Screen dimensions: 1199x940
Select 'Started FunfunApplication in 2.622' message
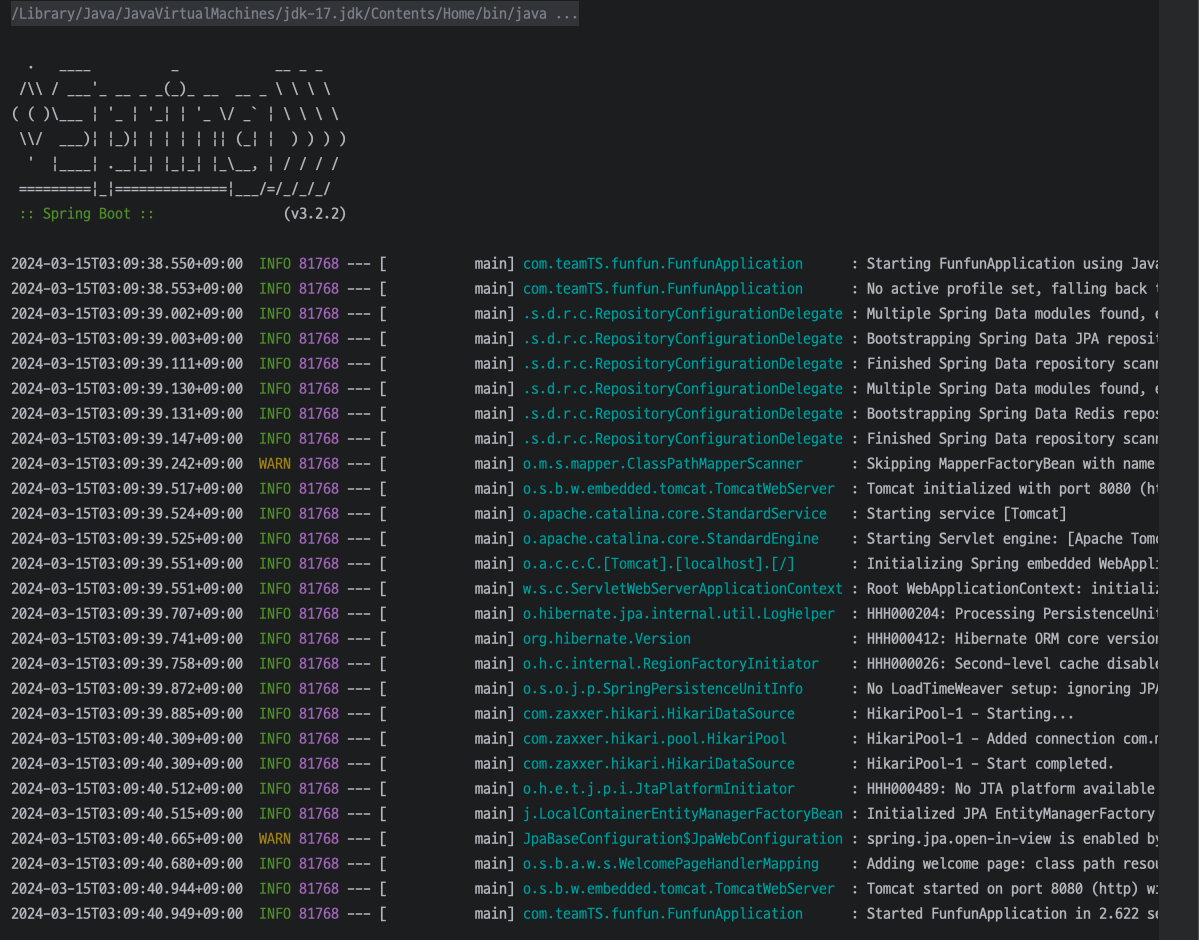pyautogui.click(x=1012, y=914)
